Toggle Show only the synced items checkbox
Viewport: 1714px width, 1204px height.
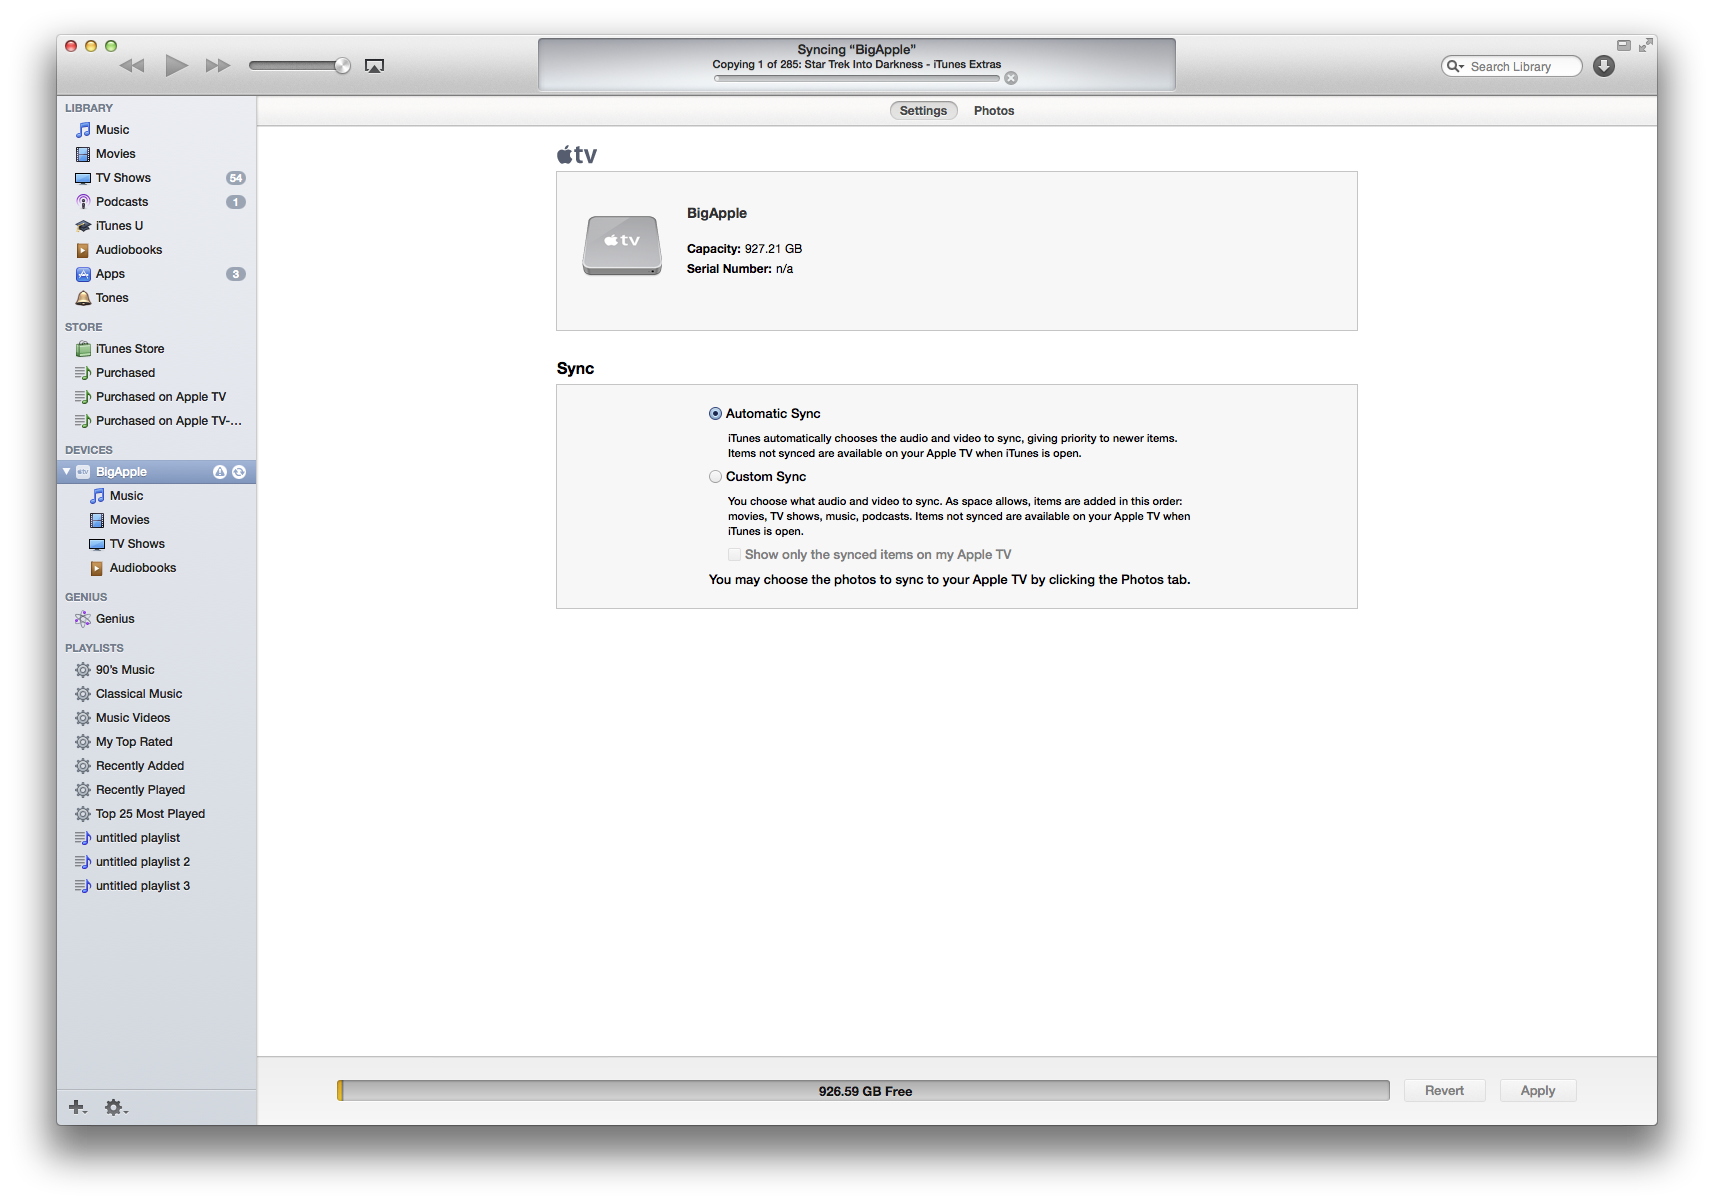click(x=734, y=555)
